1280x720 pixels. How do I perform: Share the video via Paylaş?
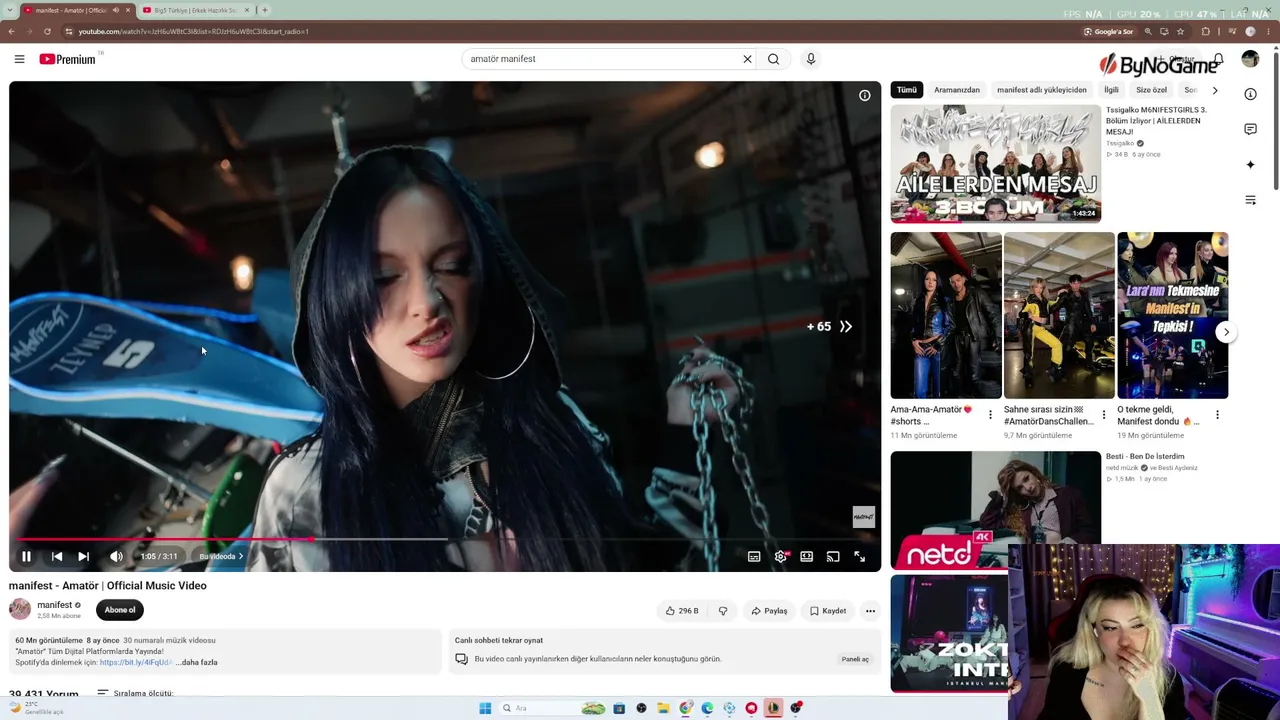tap(769, 611)
